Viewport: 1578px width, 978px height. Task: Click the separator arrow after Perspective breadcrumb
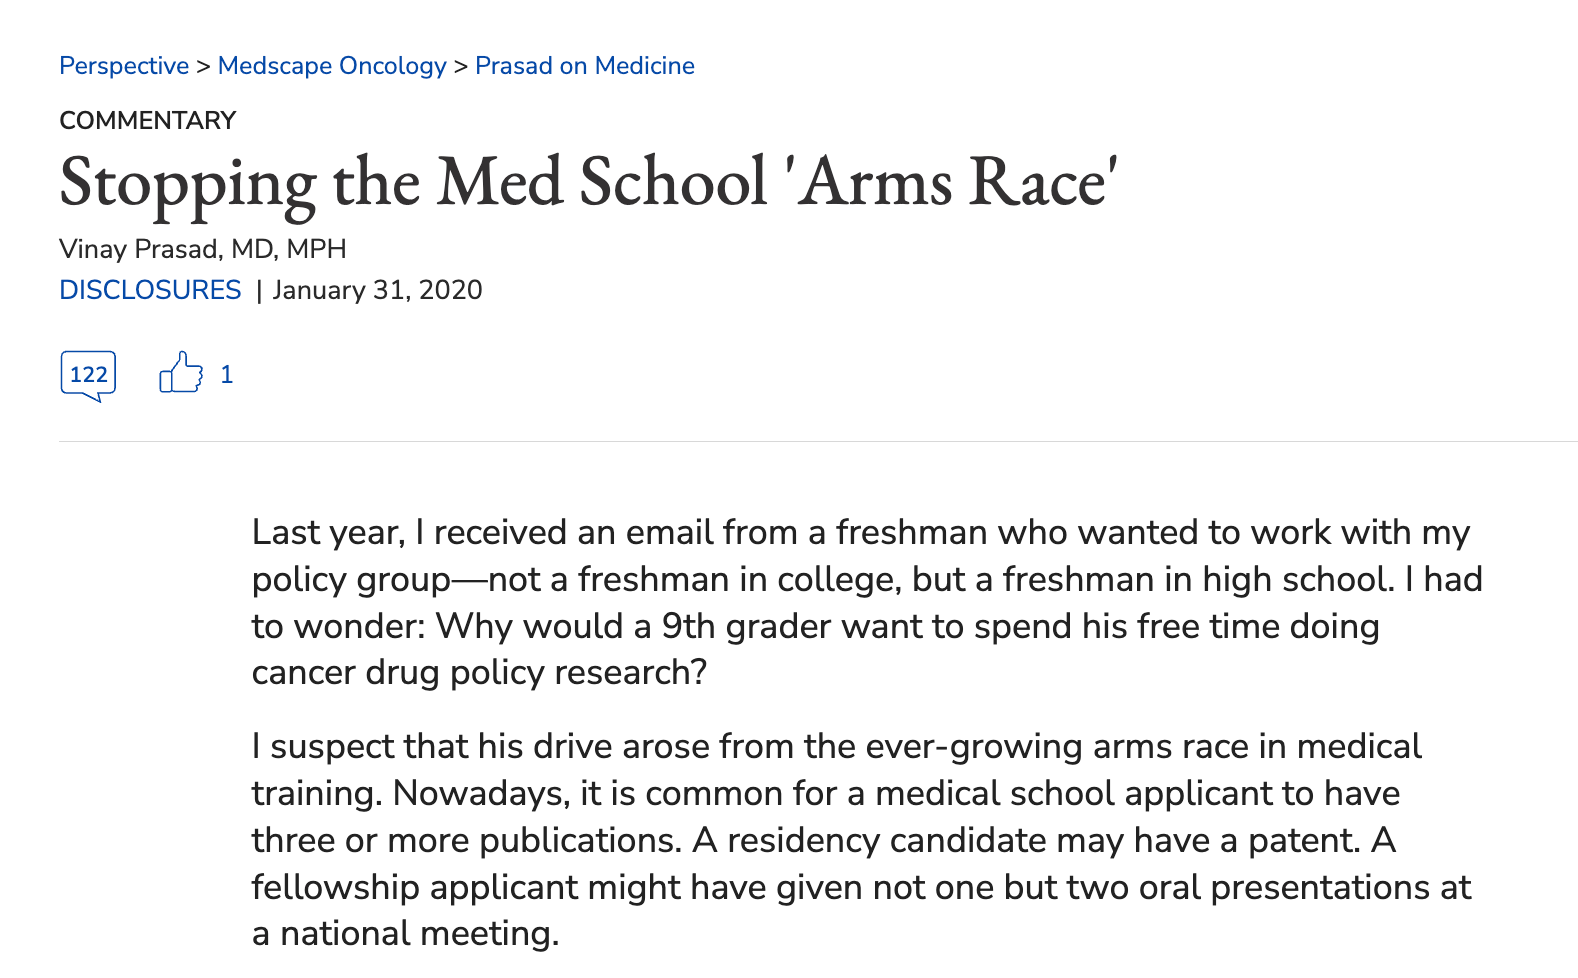(203, 66)
